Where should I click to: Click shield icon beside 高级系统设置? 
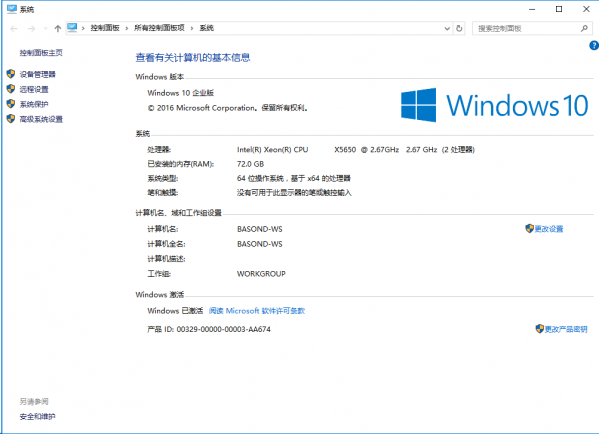pos(11,119)
